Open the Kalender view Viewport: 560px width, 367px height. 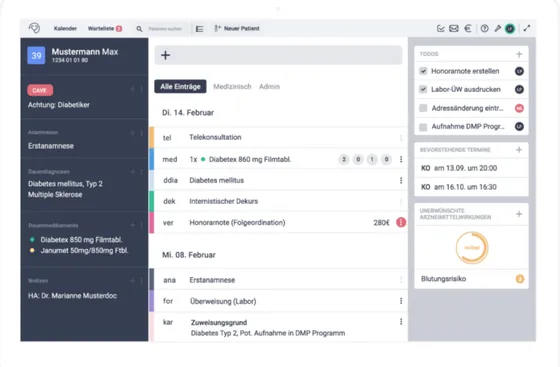65,29
